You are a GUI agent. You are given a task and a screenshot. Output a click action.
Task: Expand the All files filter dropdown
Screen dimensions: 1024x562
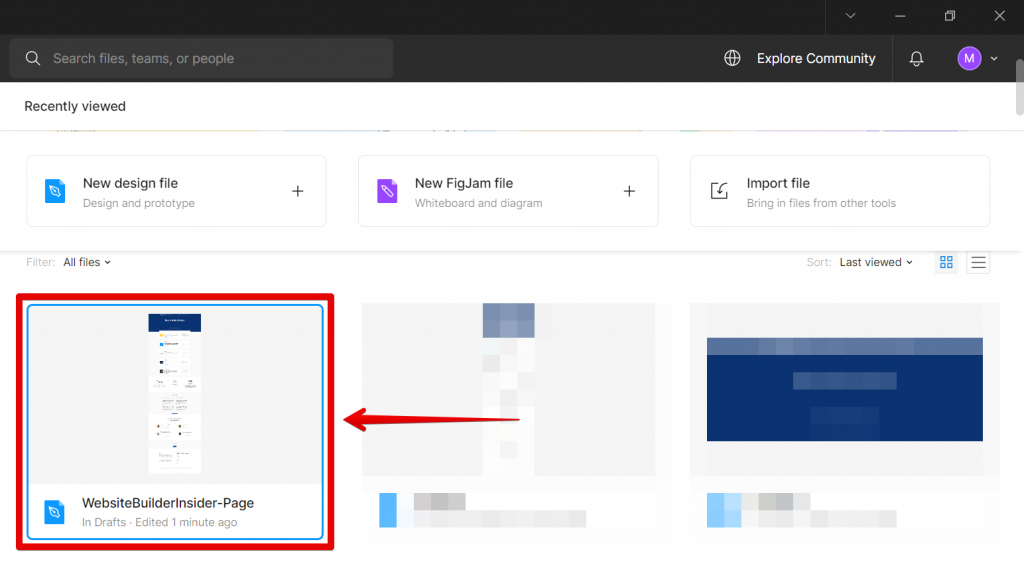(x=87, y=262)
